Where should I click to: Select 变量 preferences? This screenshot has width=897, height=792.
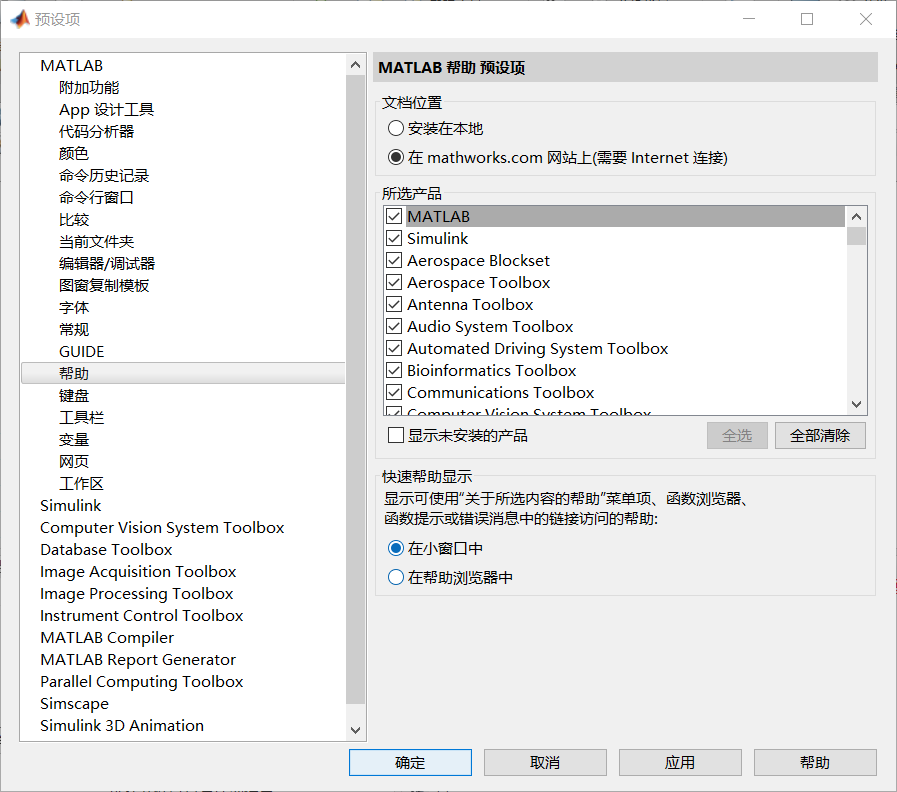pos(74,439)
